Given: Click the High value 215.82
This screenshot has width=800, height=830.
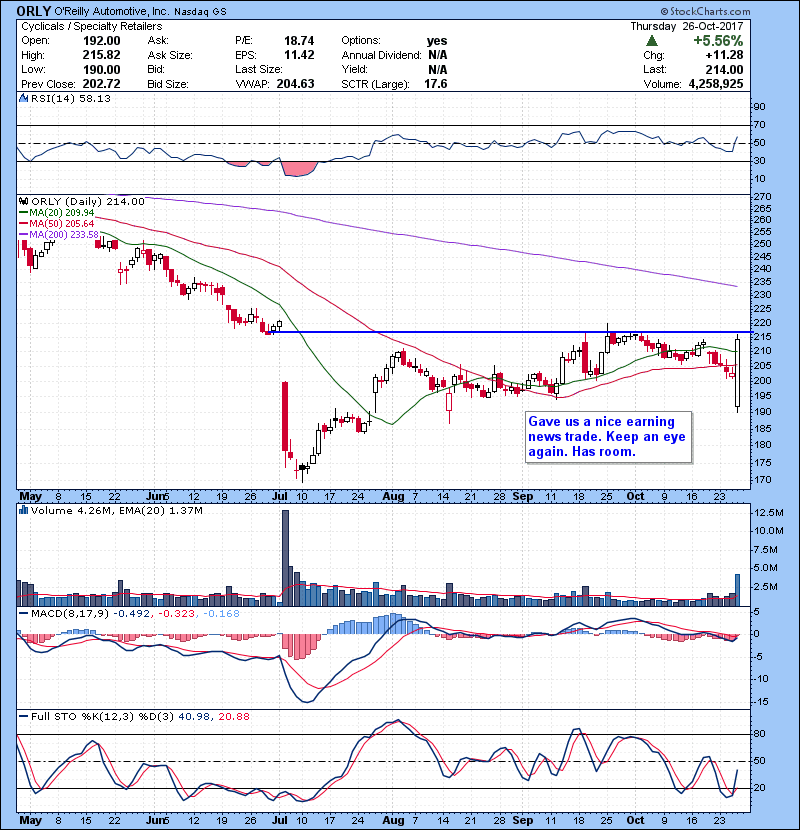Looking at the screenshot, I should [101, 55].
